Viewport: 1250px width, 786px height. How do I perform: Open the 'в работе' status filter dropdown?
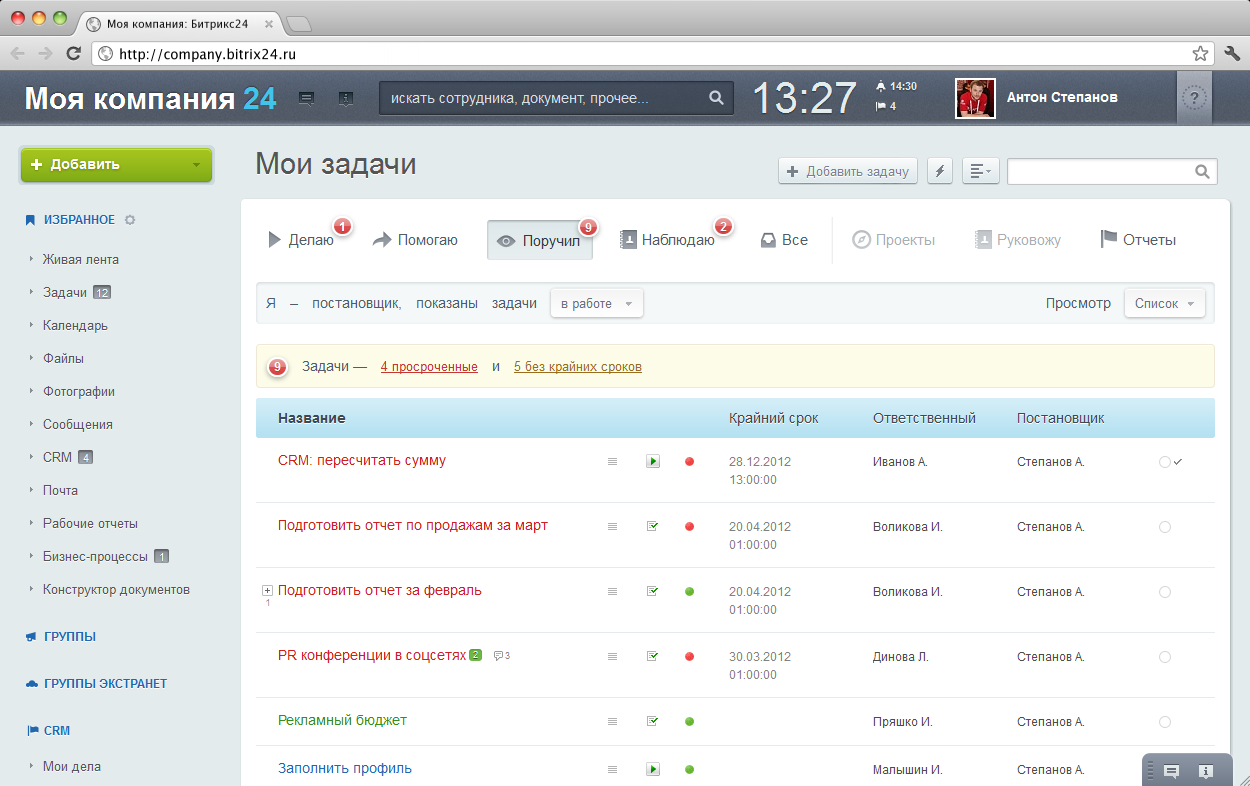[x=597, y=304]
